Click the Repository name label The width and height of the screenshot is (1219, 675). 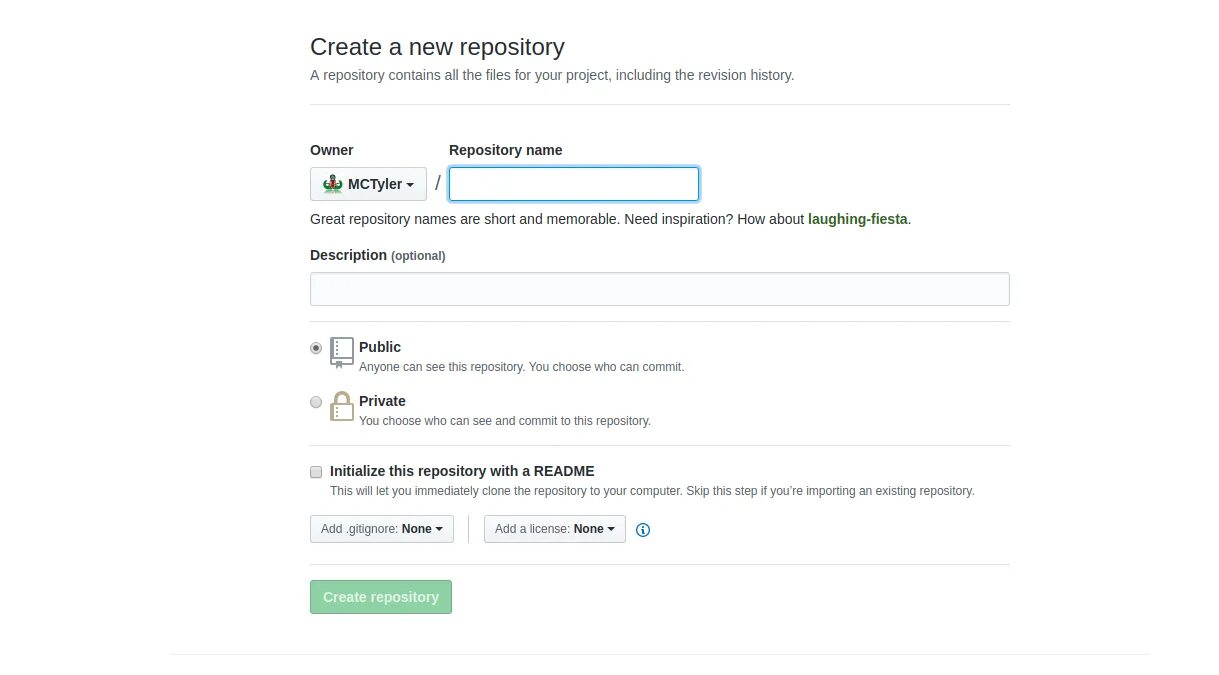click(x=506, y=150)
